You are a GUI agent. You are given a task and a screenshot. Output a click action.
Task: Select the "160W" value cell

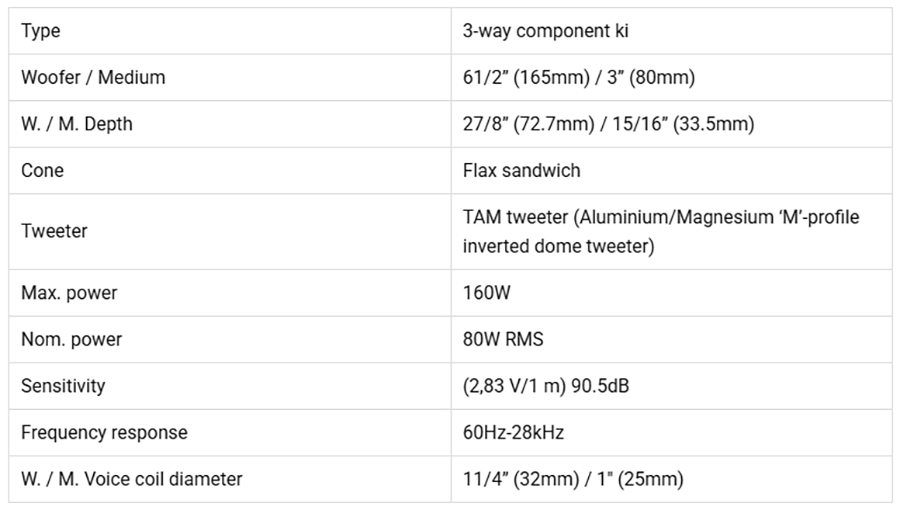coord(486,293)
